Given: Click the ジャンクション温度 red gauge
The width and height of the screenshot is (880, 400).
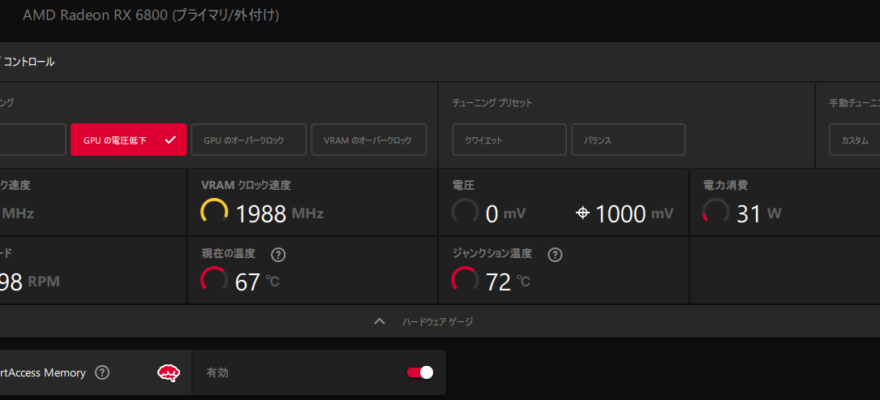Looking at the screenshot, I should coord(465,280).
